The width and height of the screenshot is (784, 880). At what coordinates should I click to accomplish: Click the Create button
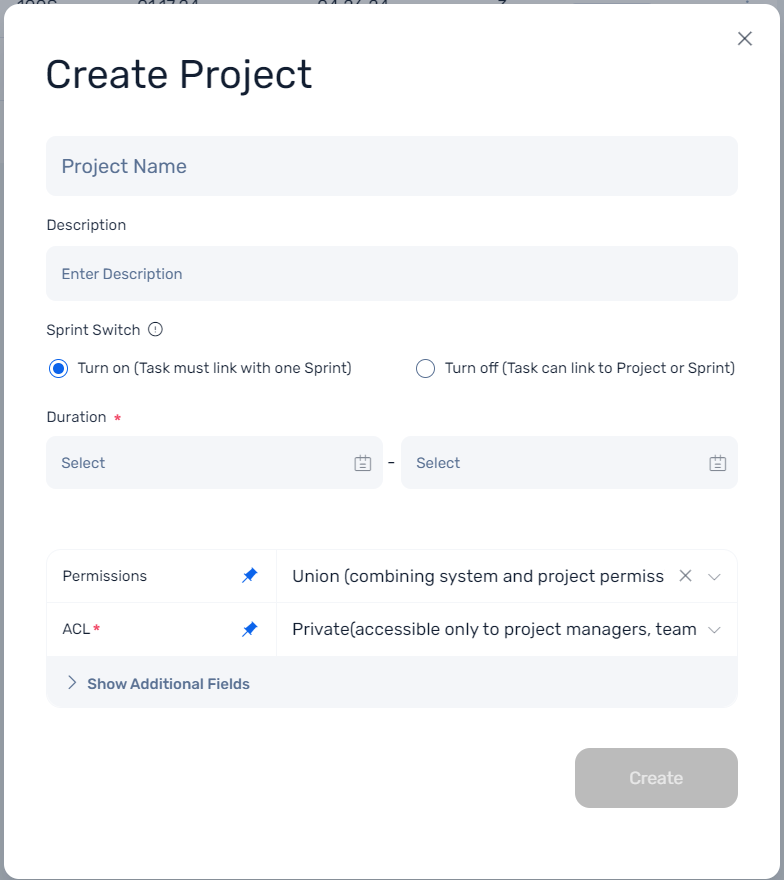coord(656,778)
